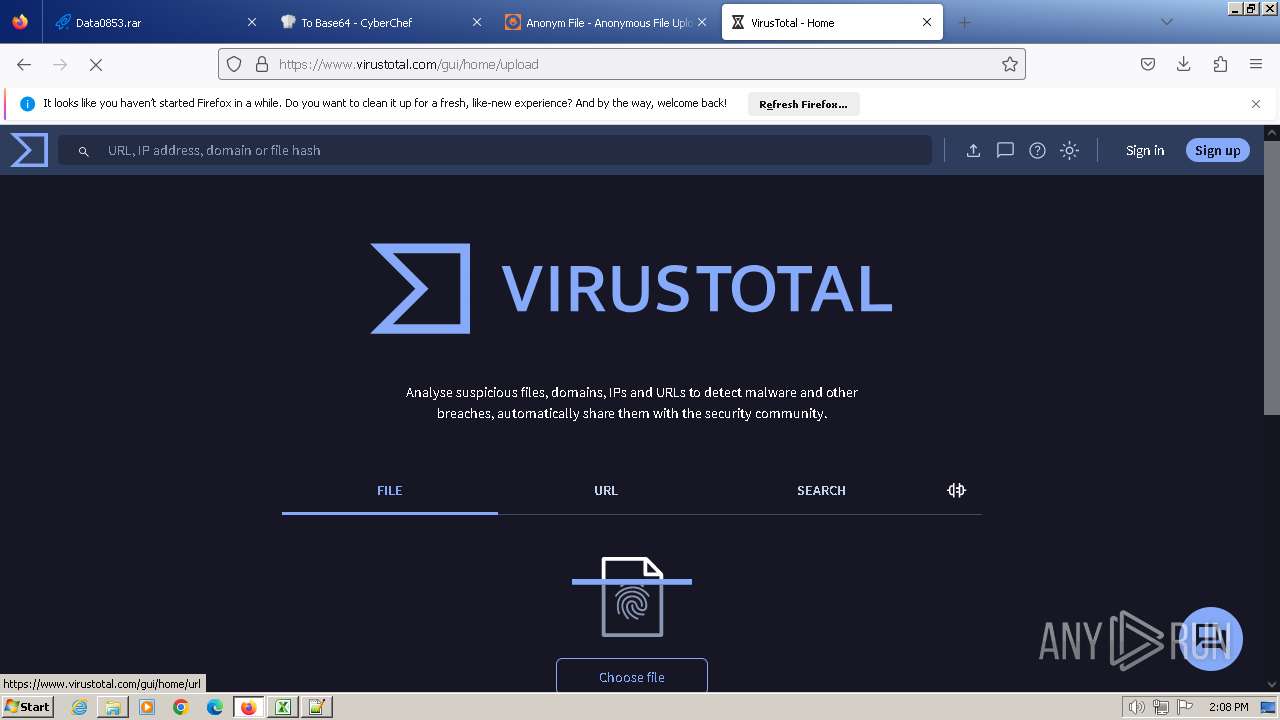Click the search magnifier icon

84,151
